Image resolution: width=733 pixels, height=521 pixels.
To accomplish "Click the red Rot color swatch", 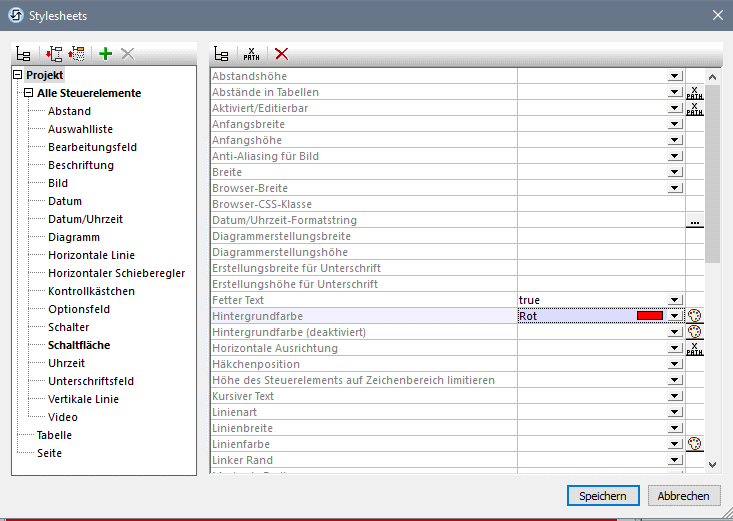I will pos(650,316).
